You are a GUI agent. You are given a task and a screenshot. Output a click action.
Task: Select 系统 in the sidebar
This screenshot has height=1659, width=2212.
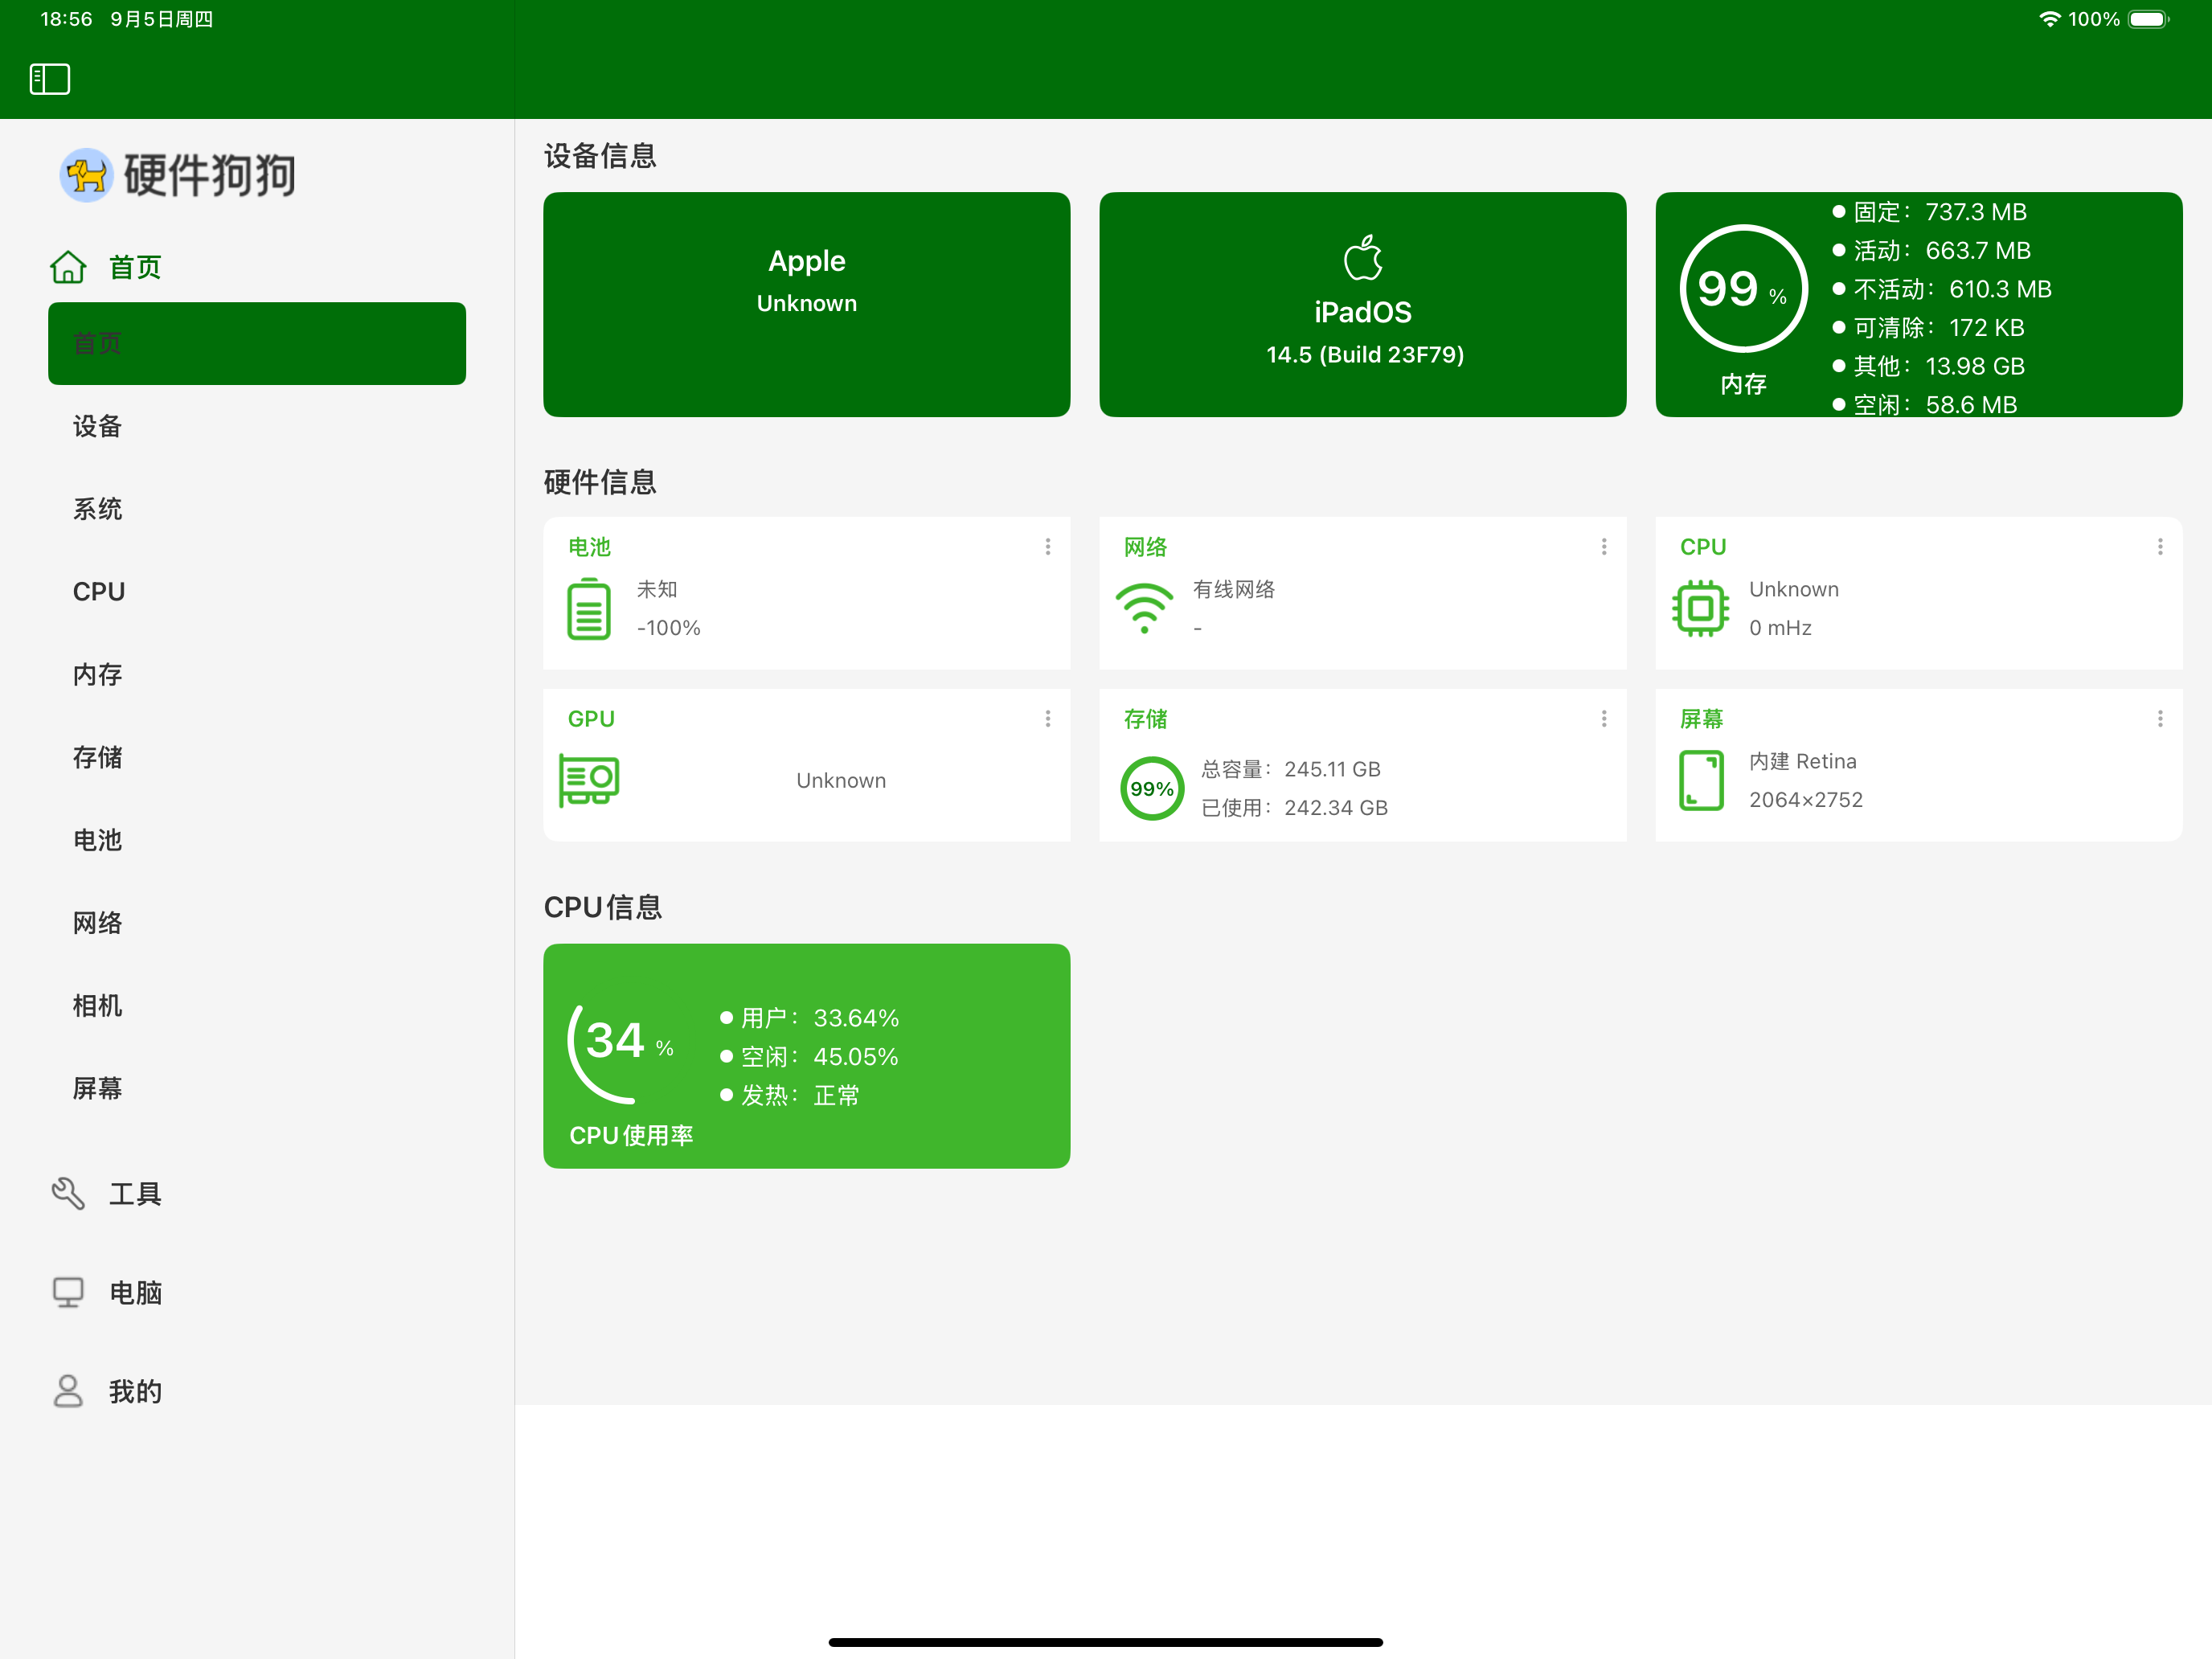click(x=257, y=509)
